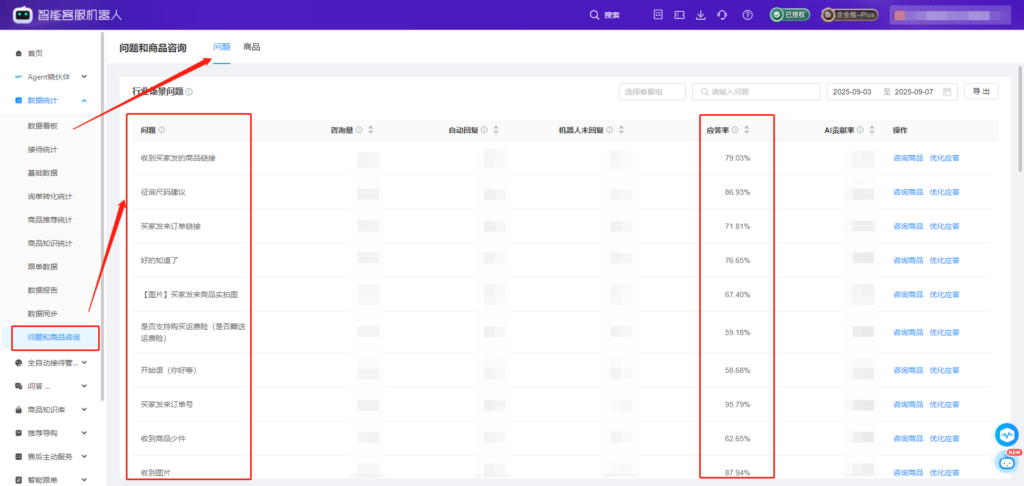Click 优化应答 for 征询尺码建议 row
This screenshot has height=486, width=1024.
pyautogui.click(x=950, y=192)
